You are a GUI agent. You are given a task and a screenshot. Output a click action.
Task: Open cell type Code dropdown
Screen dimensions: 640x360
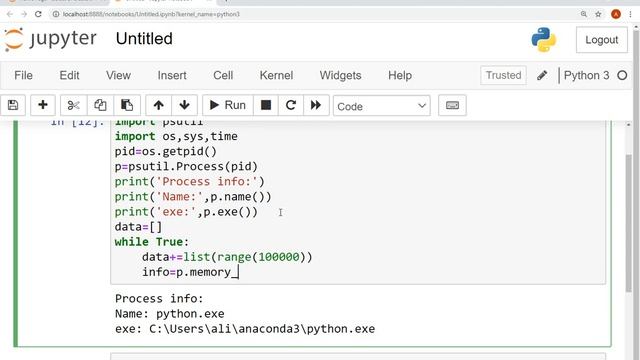click(x=382, y=106)
